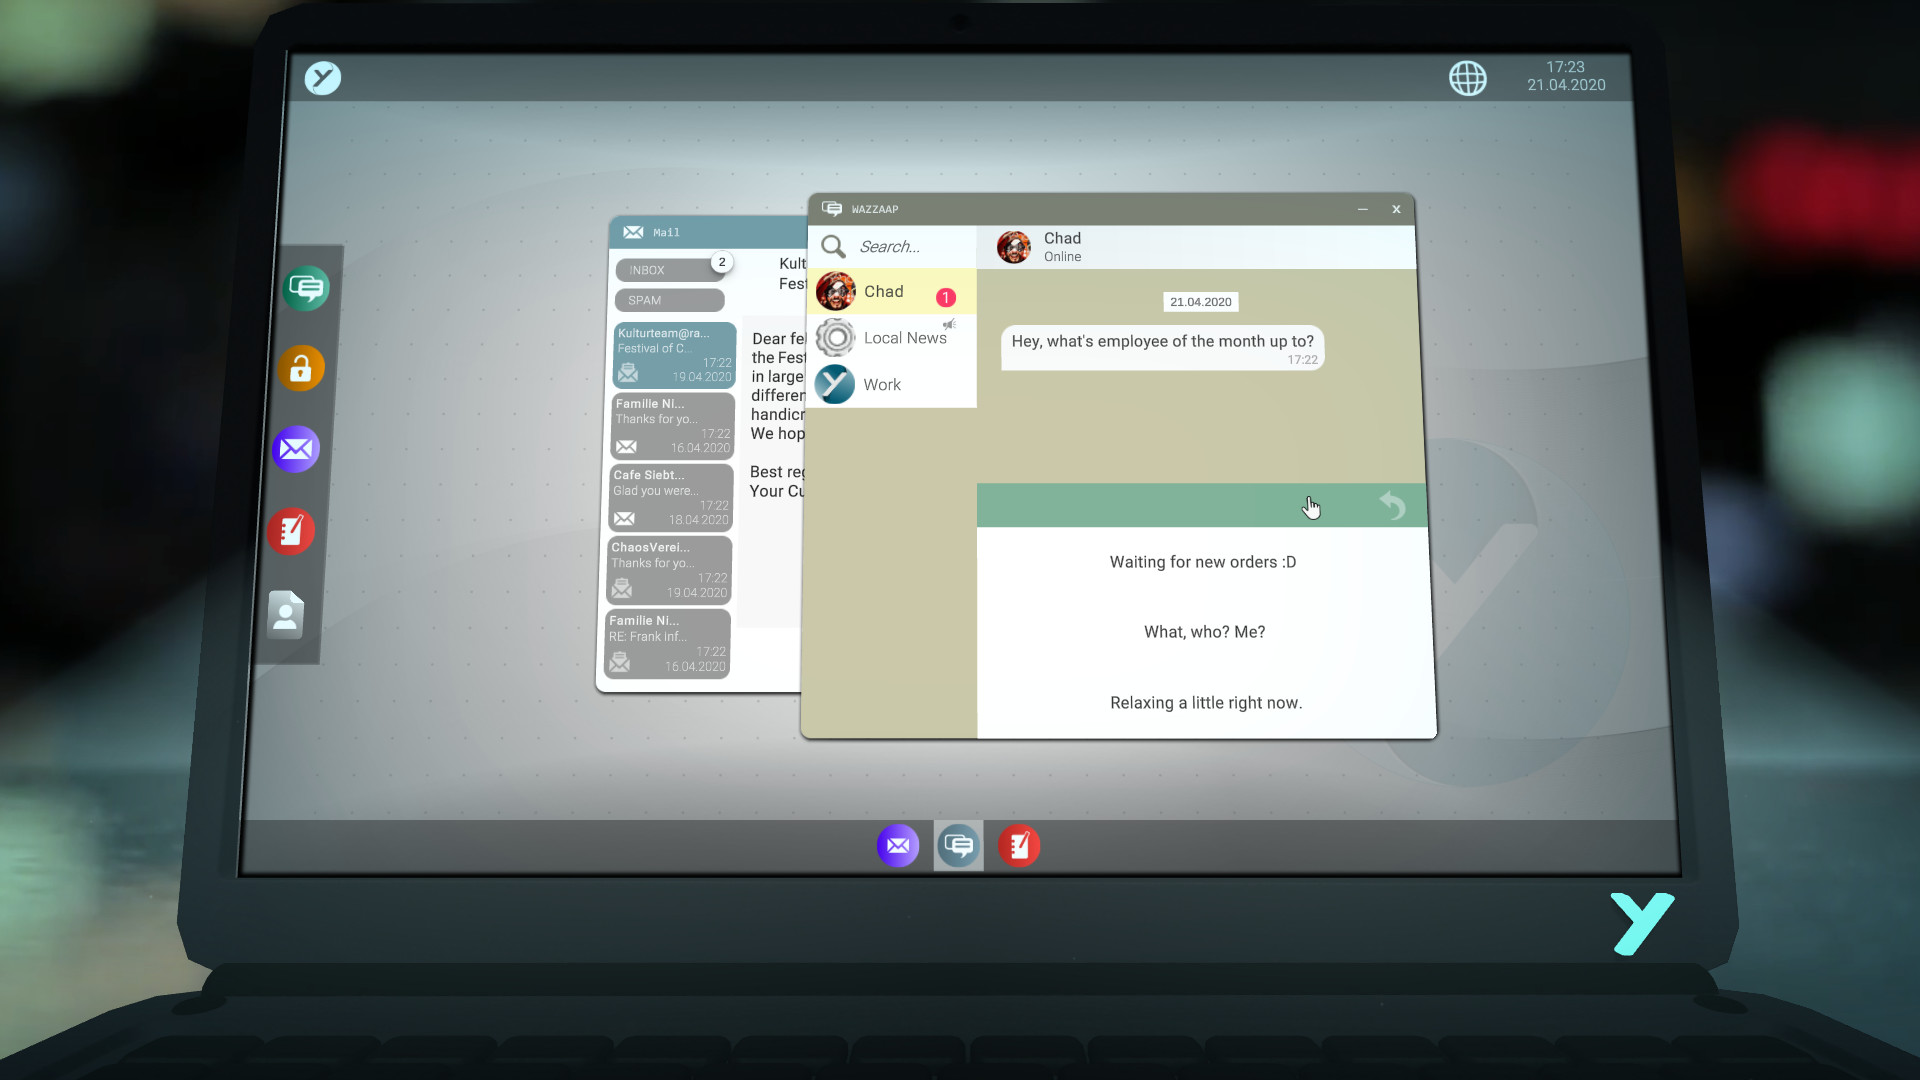Click the red task manager icon in dock
The image size is (1920, 1080).
(x=1021, y=845)
